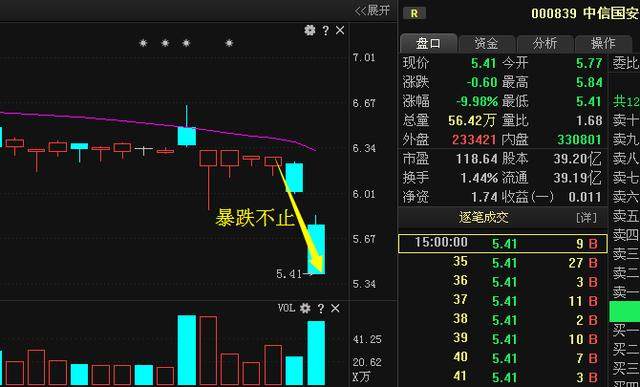Screen dimensions: 640x387
Task: Click the 卖十 order book row label
Action: click(x=626, y=120)
